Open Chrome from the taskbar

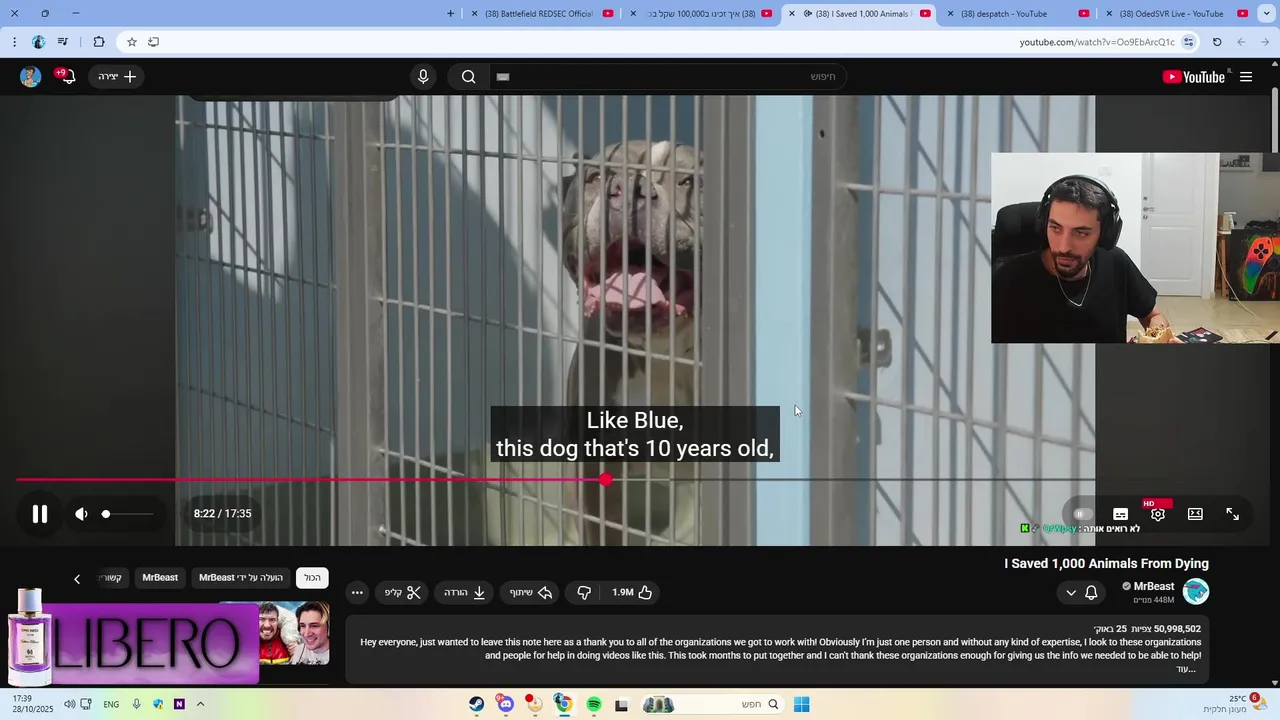[564, 705]
